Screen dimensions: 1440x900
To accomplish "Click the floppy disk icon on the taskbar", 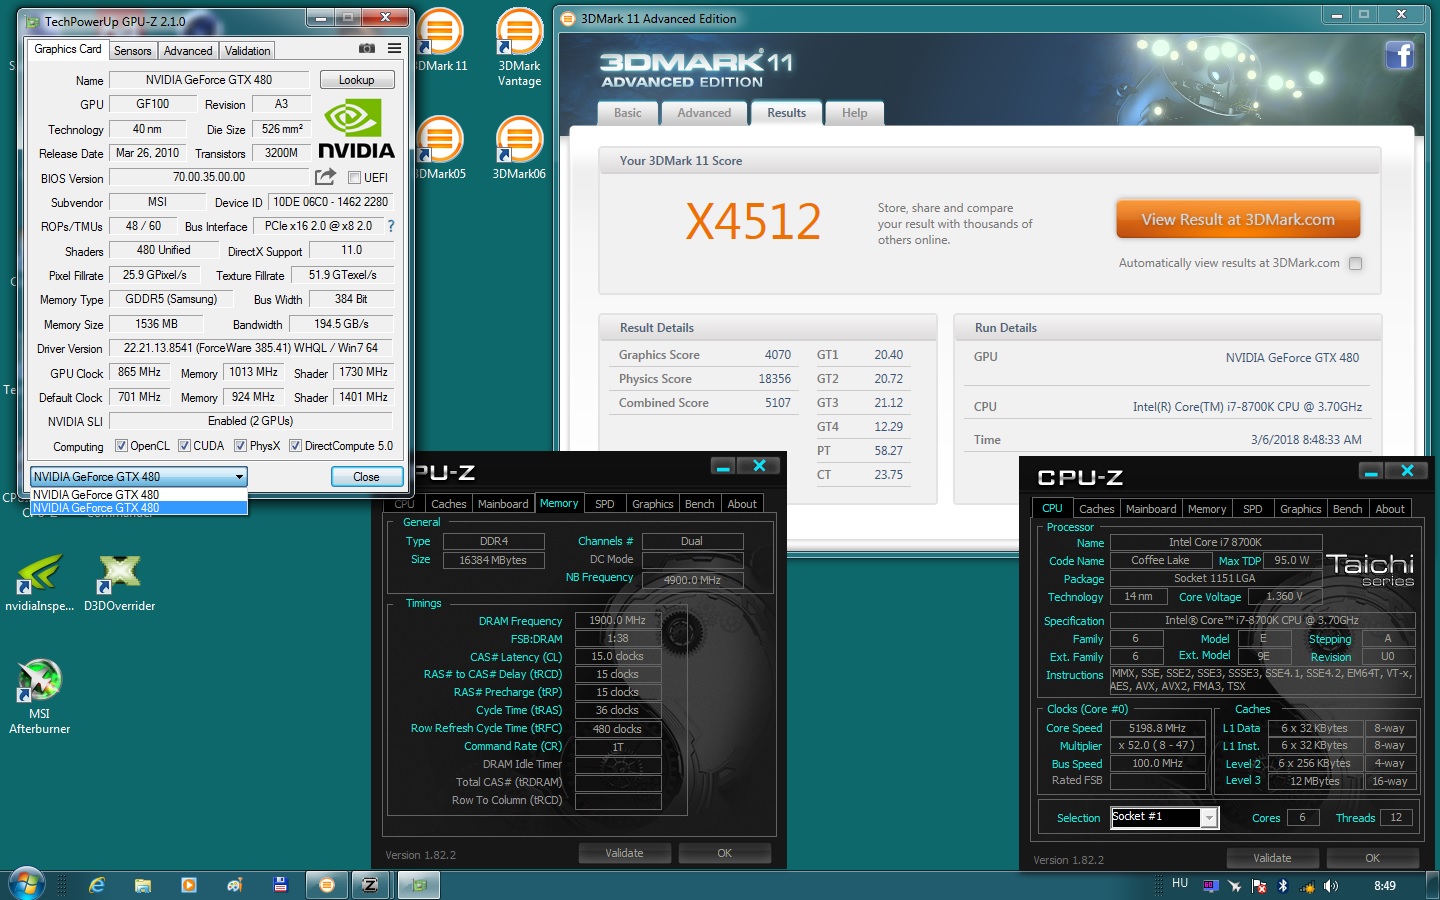I will [280, 885].
